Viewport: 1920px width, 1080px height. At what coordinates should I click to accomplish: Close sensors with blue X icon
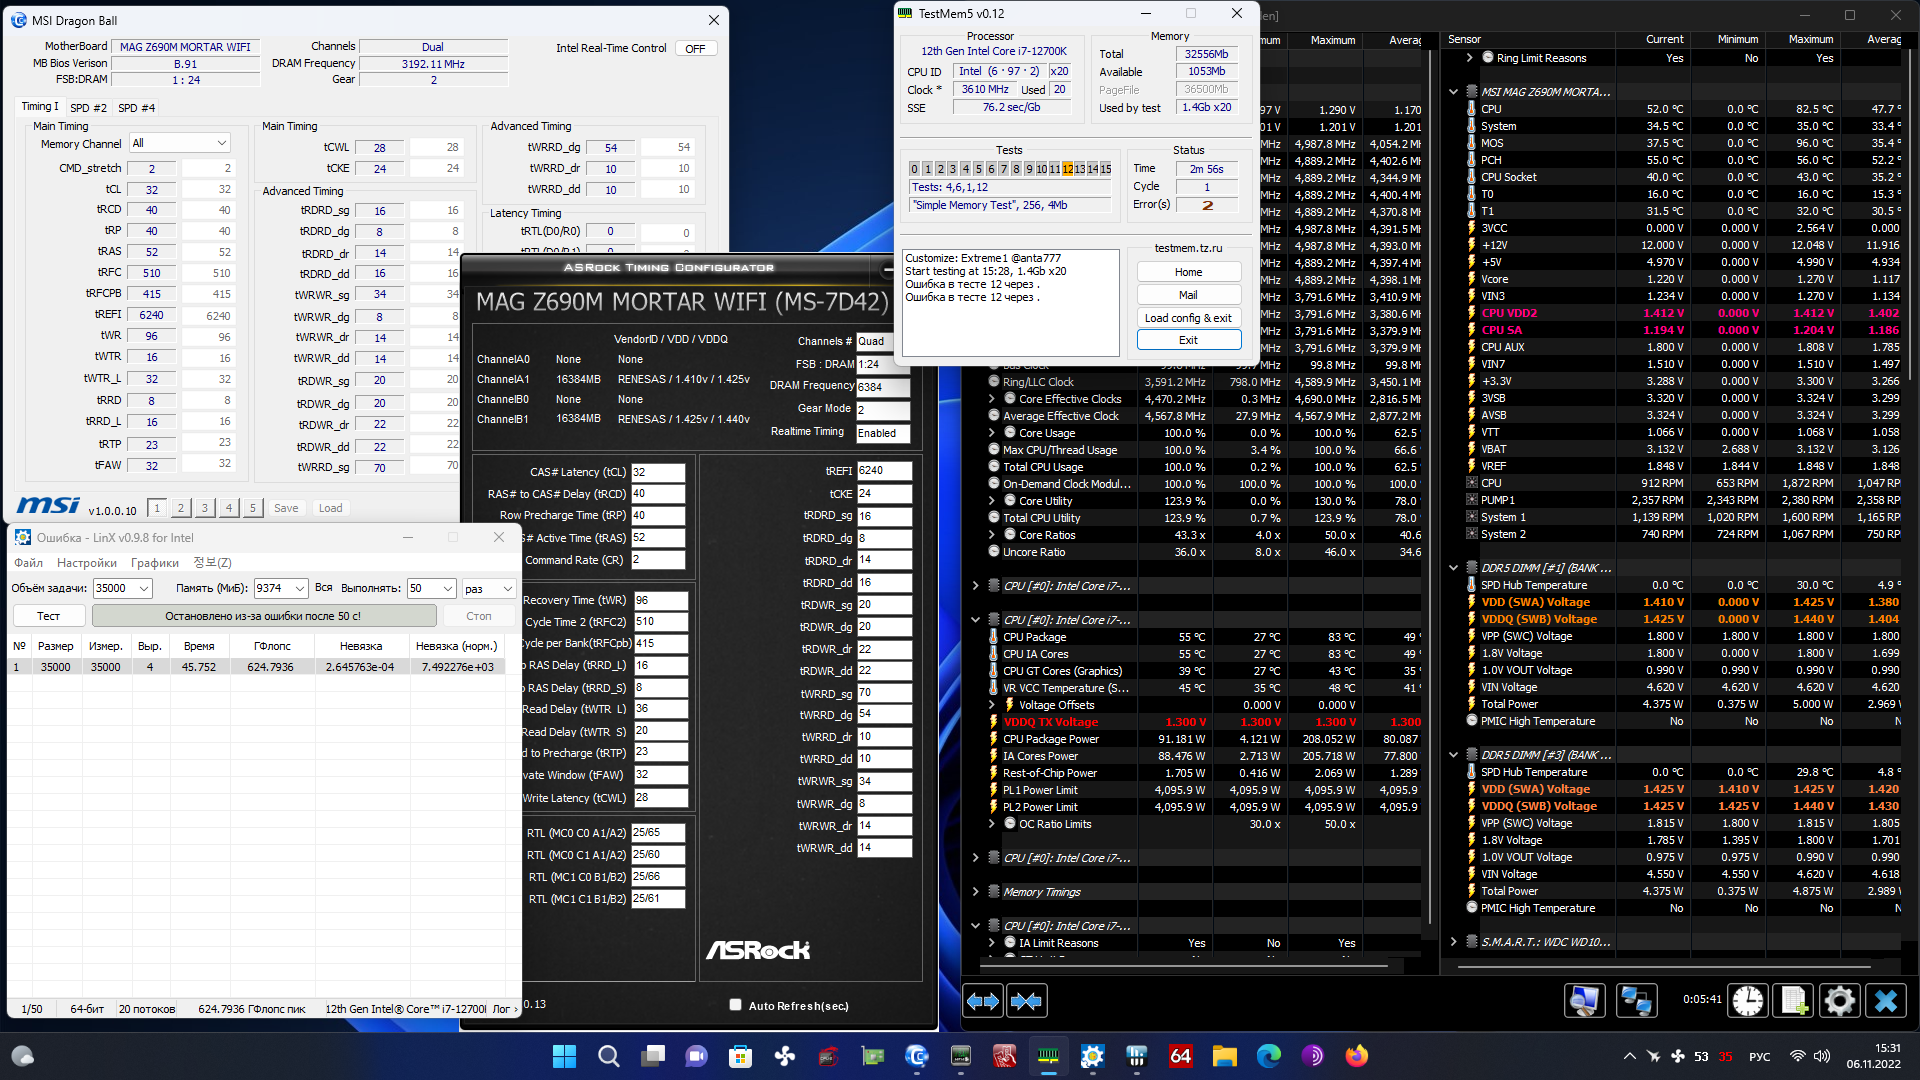coord(1885,1001)
